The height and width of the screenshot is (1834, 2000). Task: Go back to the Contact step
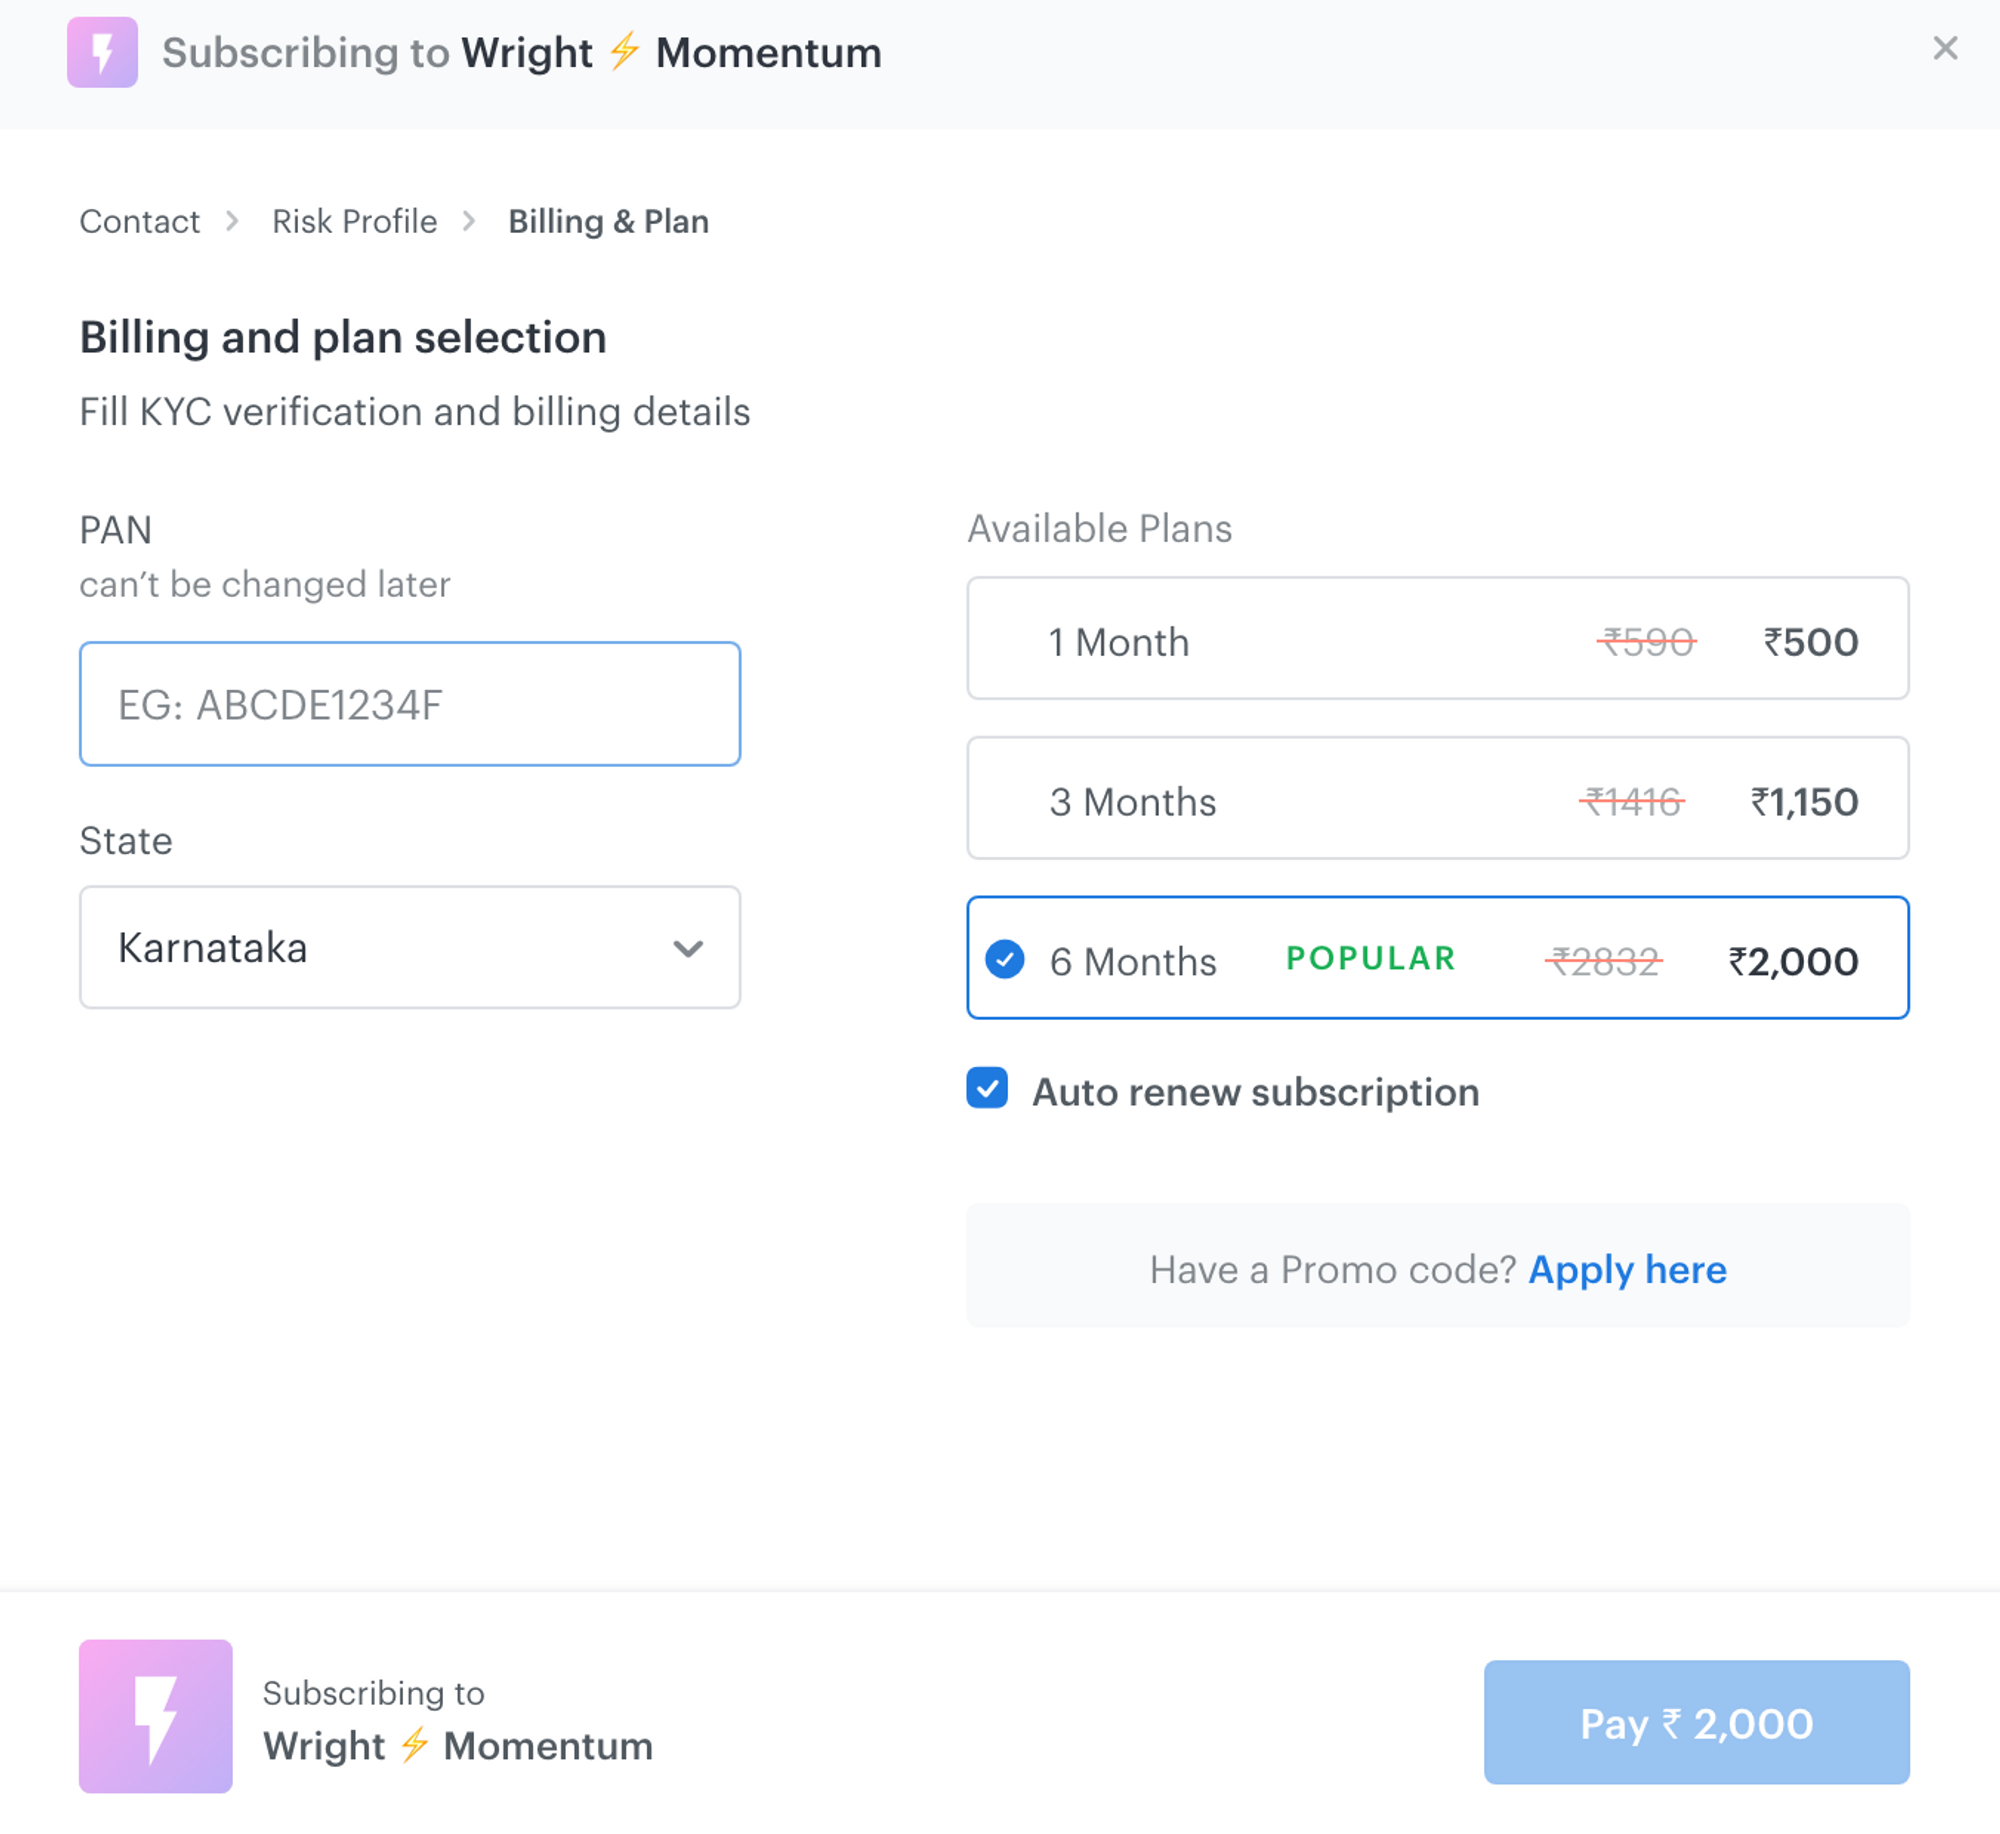(140, 221)
